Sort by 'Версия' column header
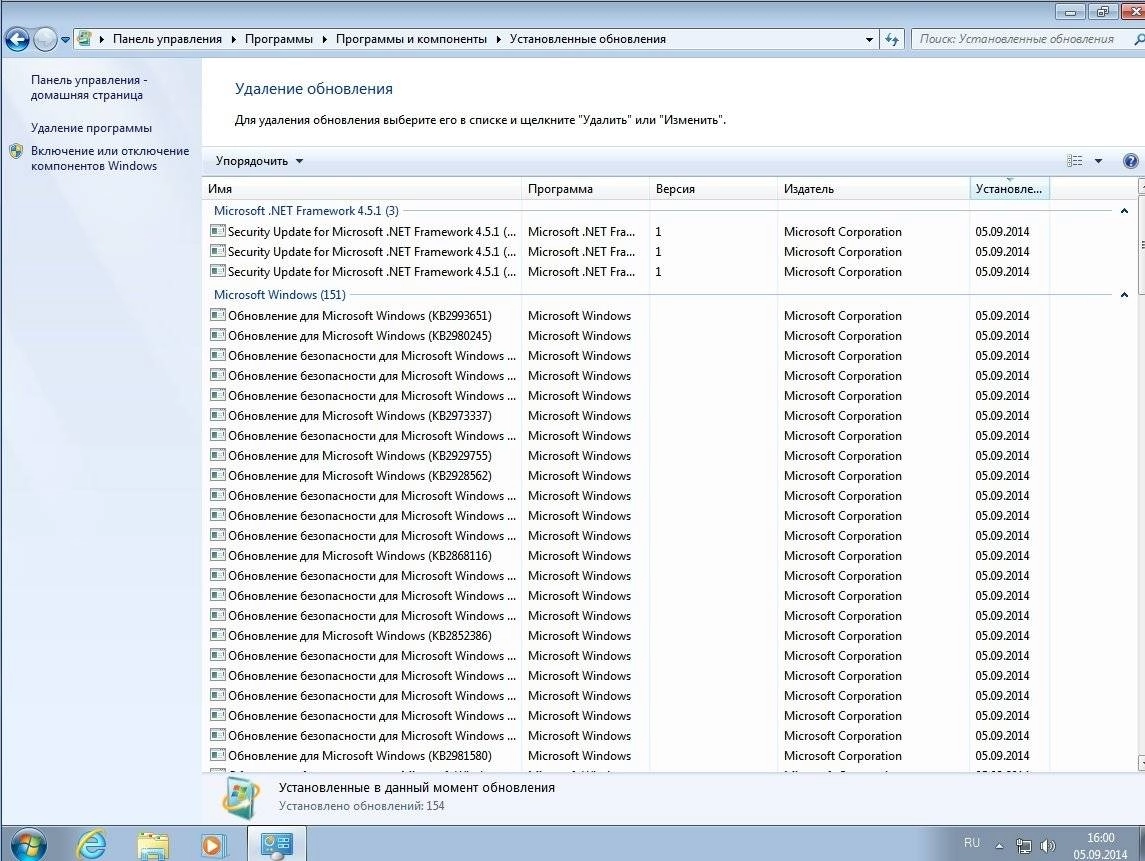The width and height of the screenshot is (1145, 861). [x=713, y=188]
